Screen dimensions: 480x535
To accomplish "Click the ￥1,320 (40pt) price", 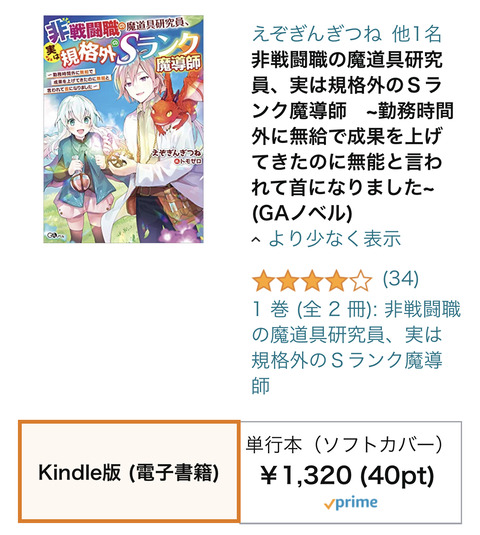I will [x=347, y=475].
